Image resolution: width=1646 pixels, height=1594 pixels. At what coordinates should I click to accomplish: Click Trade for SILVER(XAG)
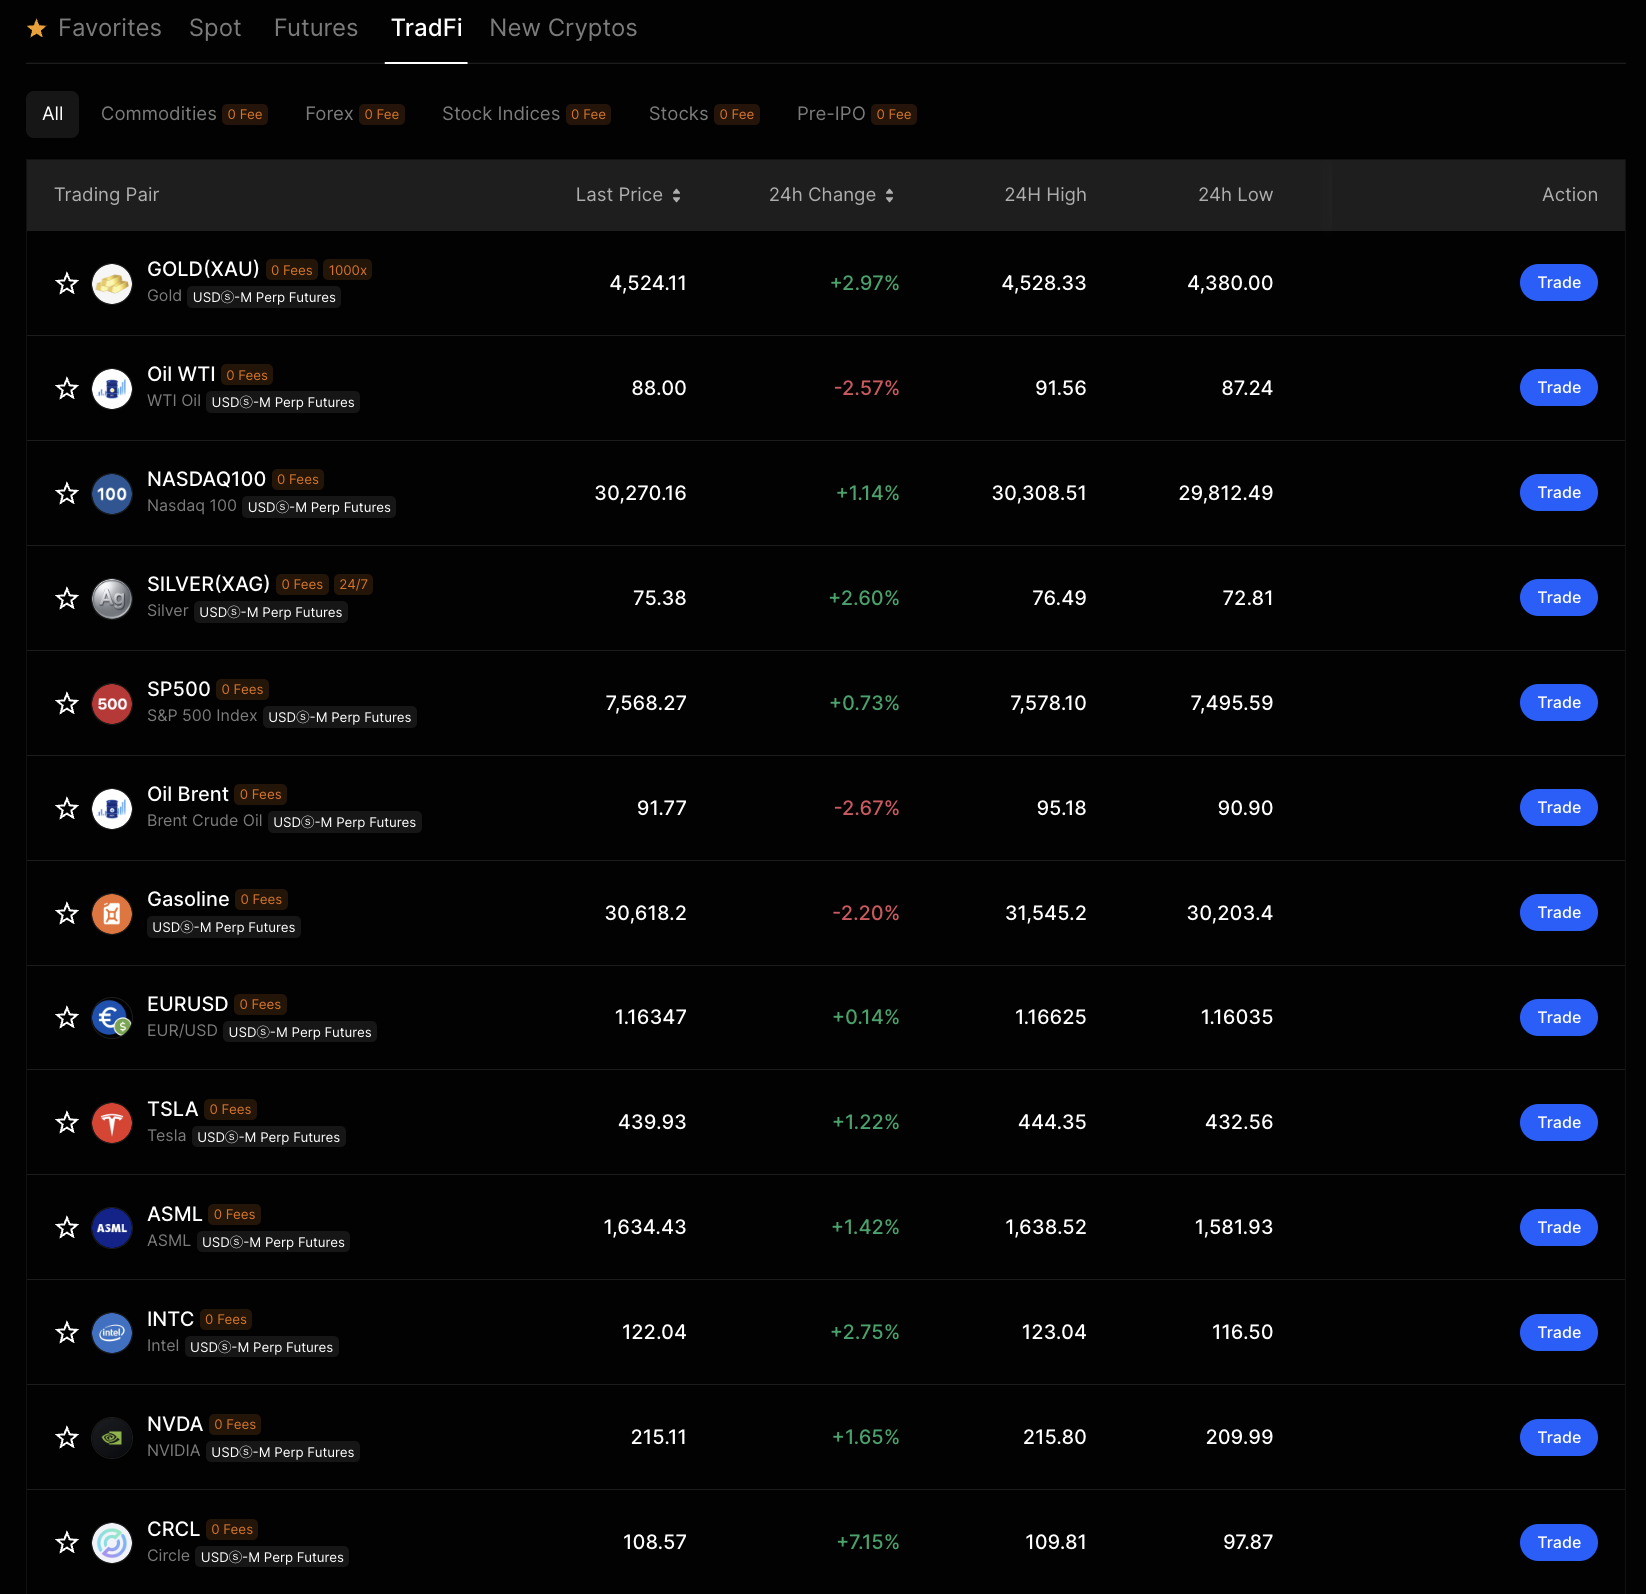coord(1559,598)
